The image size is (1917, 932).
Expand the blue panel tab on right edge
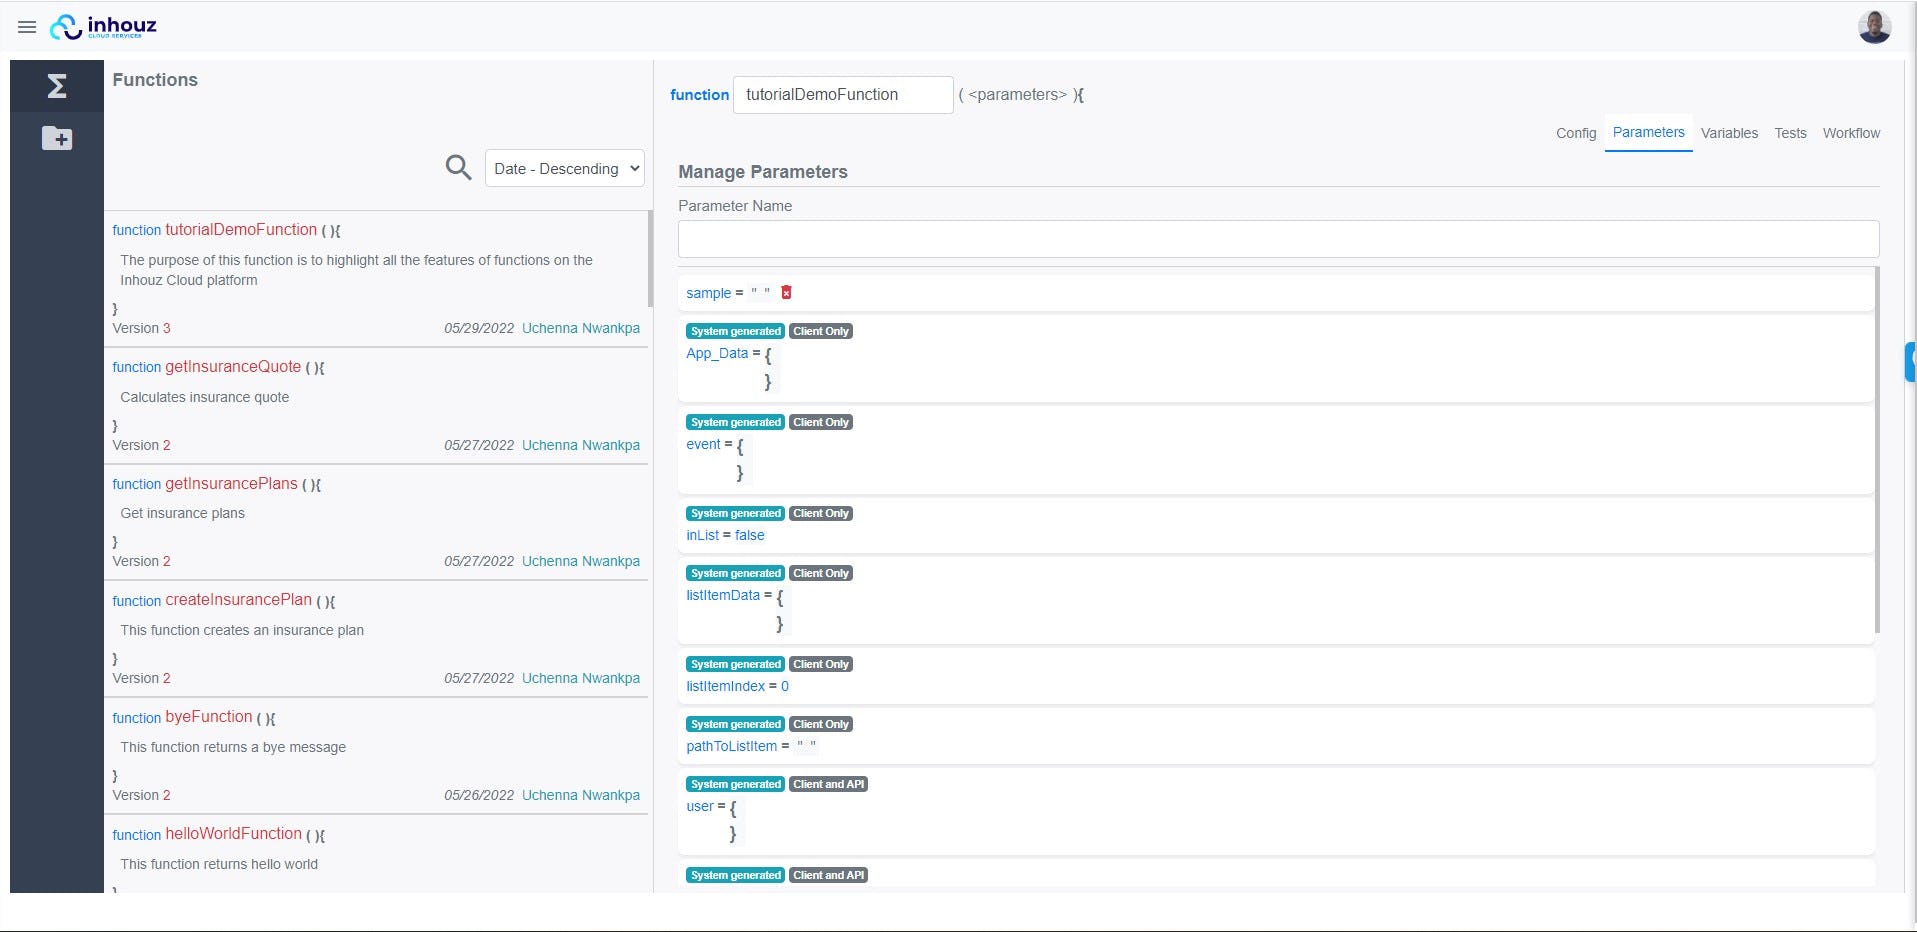click(1910, 362)
